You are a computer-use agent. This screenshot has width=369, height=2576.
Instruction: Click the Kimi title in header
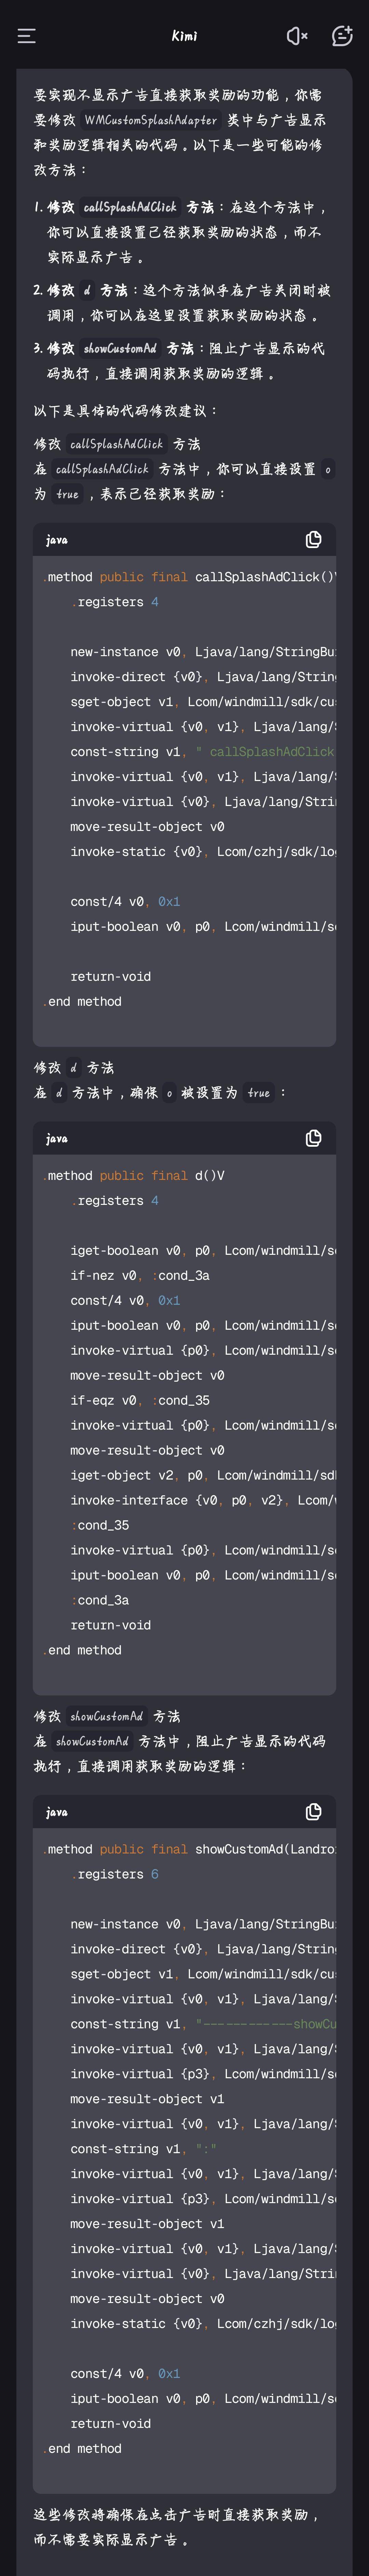(x=184, y=36)
